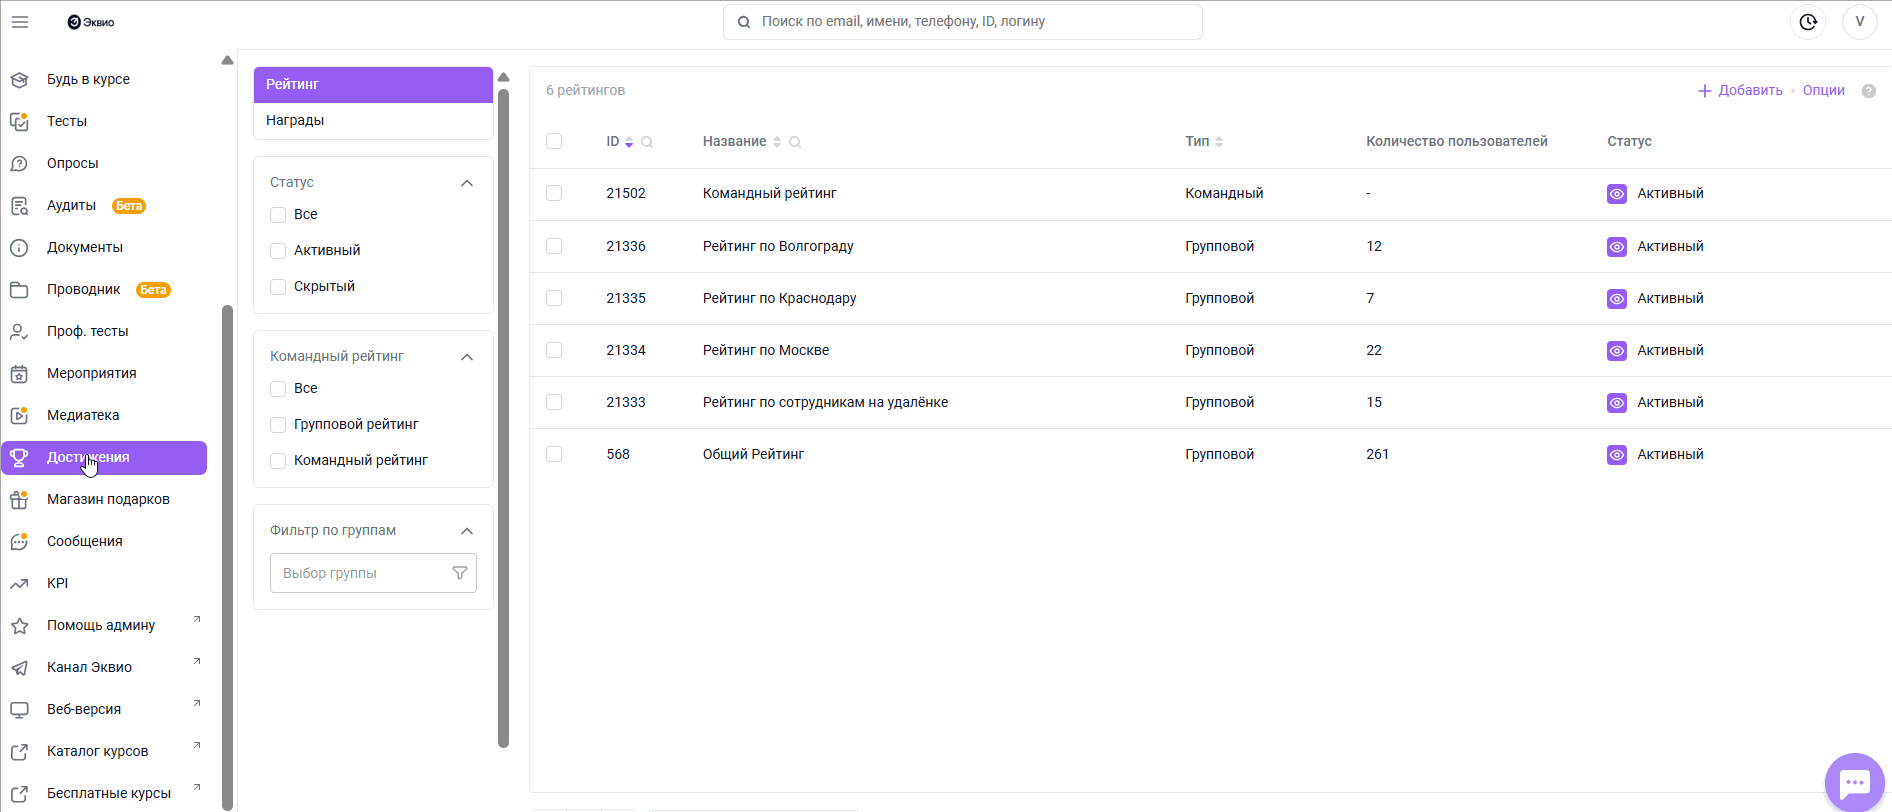
Task: Click the top search input field
Action: point(962,21)
